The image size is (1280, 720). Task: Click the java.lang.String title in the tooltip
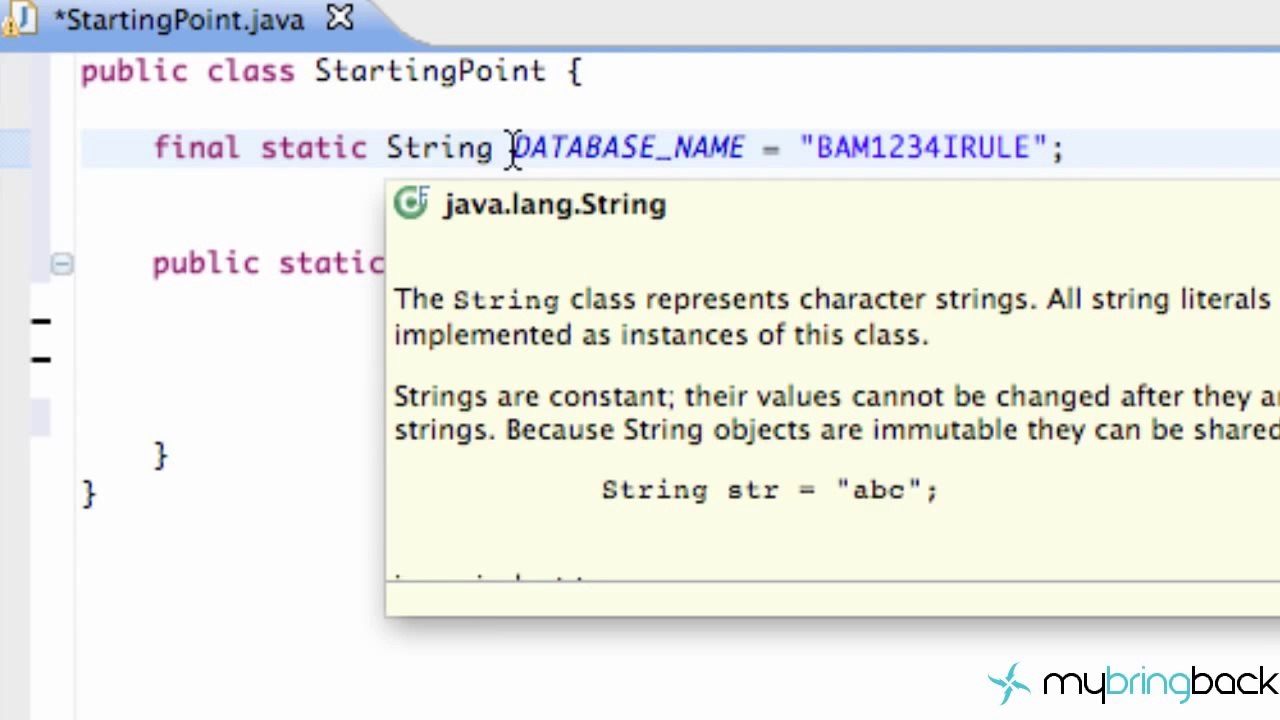tap(555, 204)
